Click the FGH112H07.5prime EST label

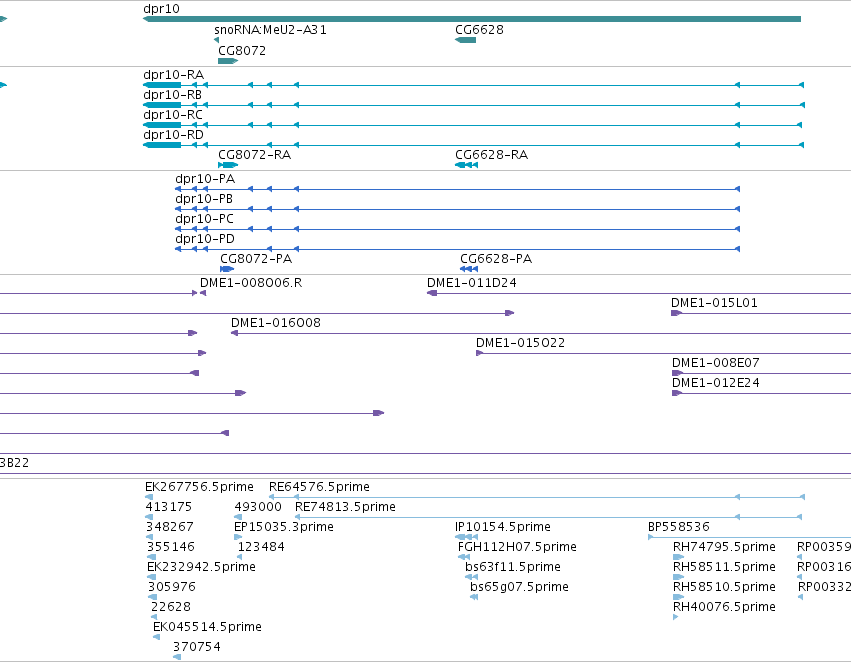tap(517, 547)
